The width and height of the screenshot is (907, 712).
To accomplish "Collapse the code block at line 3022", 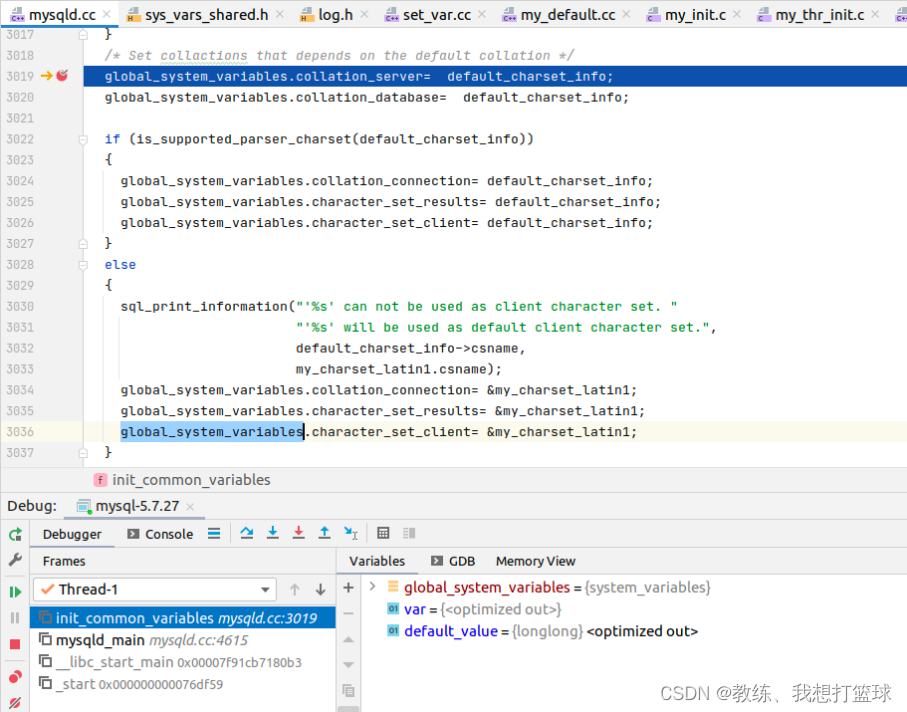I will point(82,138).
